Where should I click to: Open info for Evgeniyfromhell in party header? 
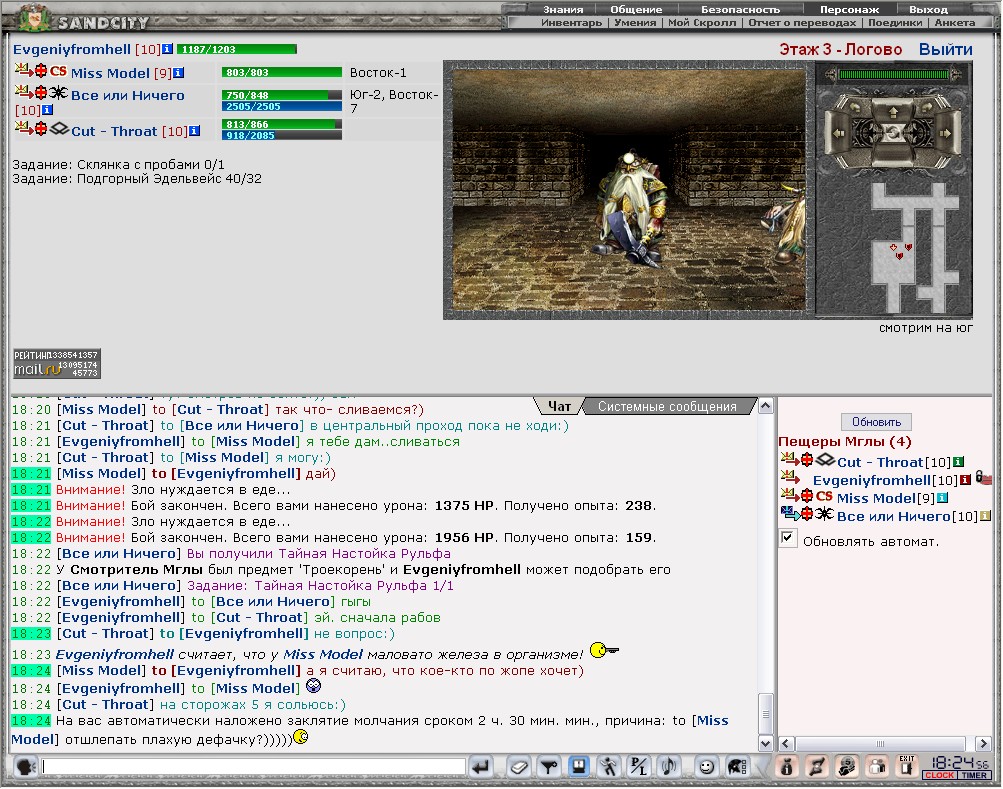point(167,49)
